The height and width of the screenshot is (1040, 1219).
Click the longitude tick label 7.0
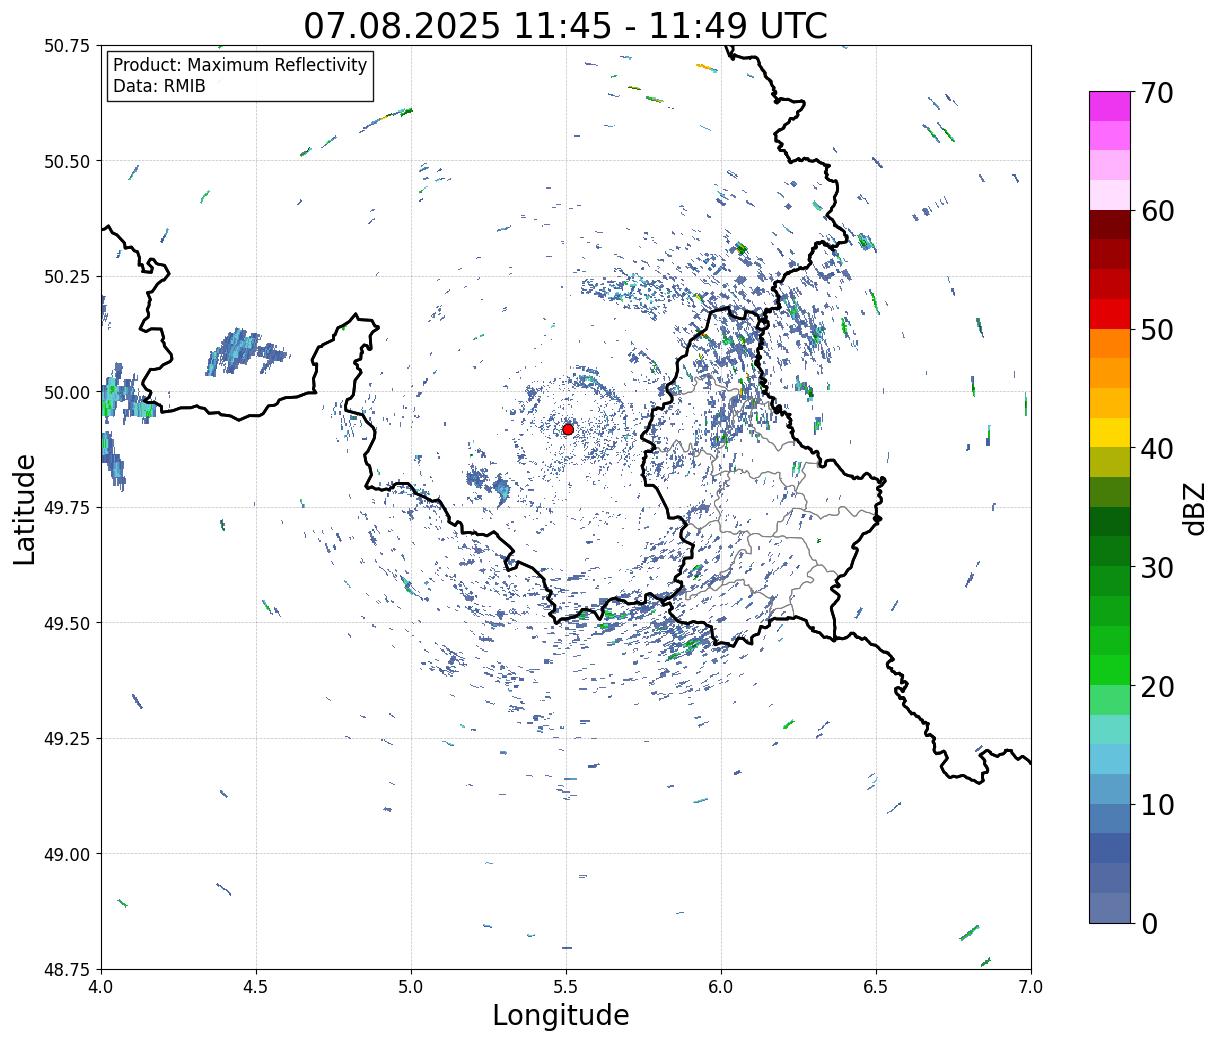coord(1031,986)
